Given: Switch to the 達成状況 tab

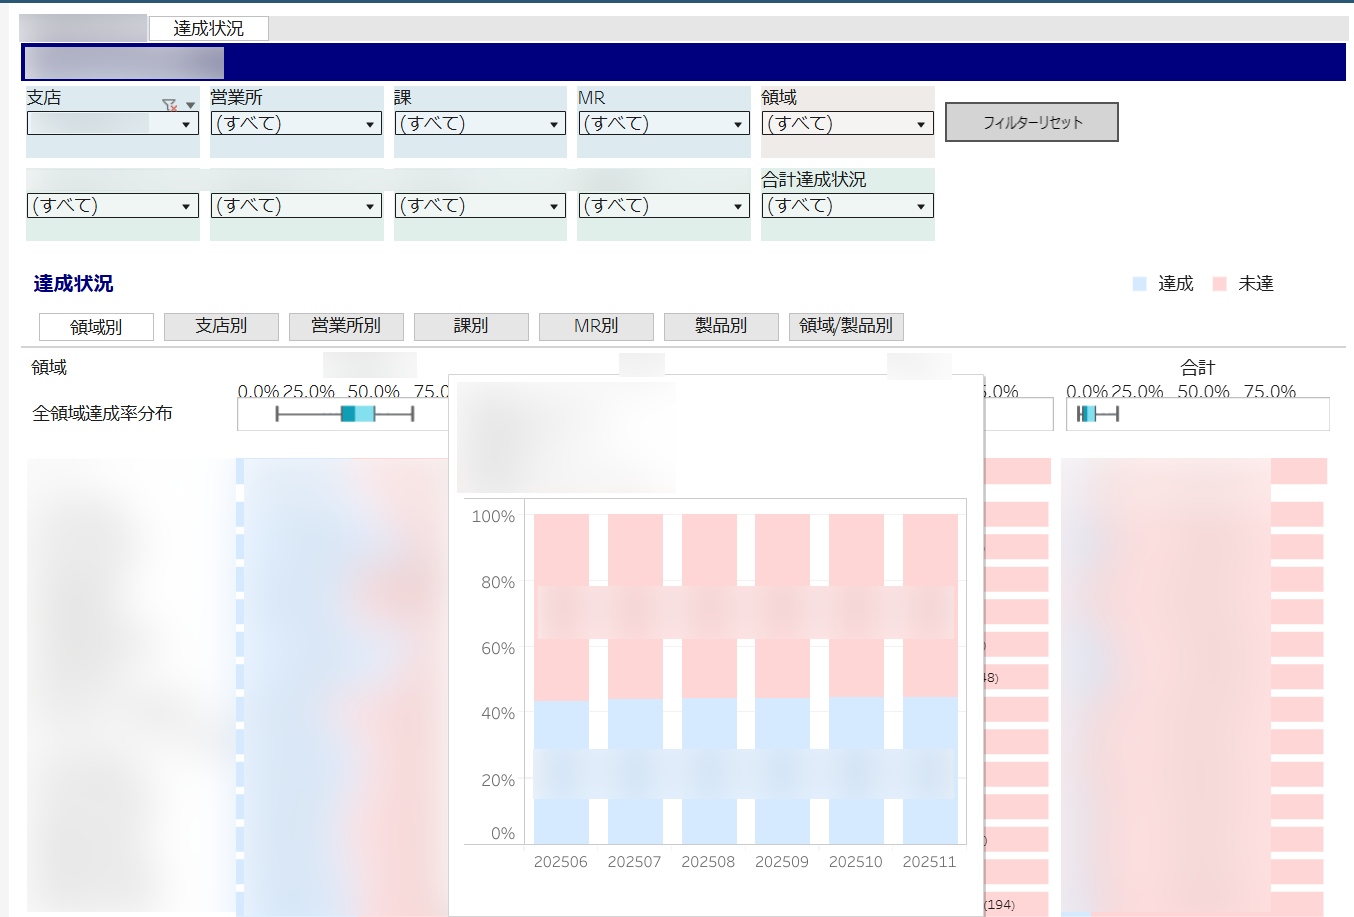Looking at the screenshot, I should point(208,28).
